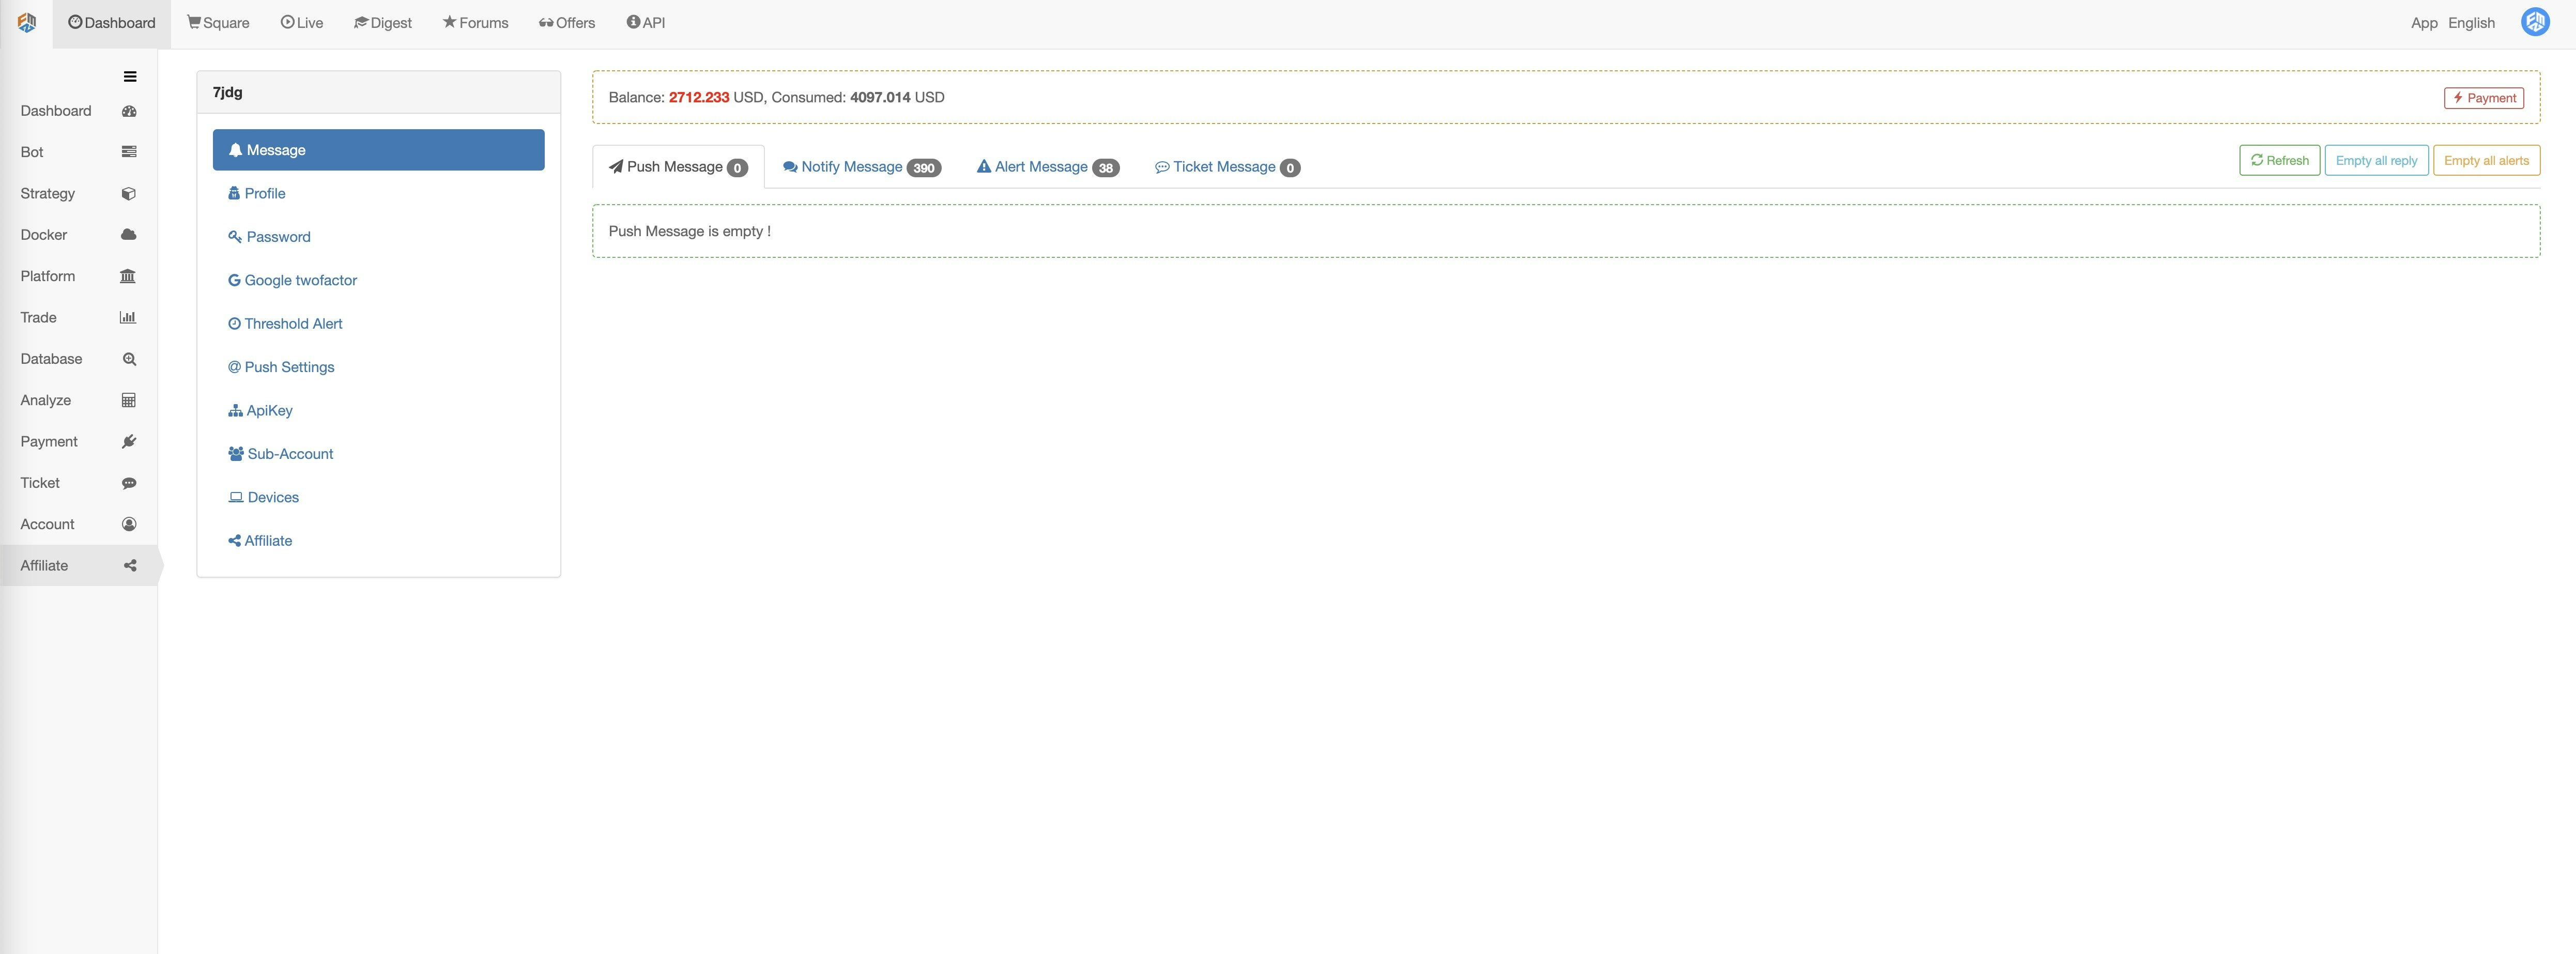This screenshot has width=2576, height=954.
Task: Open the English language selector
Action: coord(2471,23)
